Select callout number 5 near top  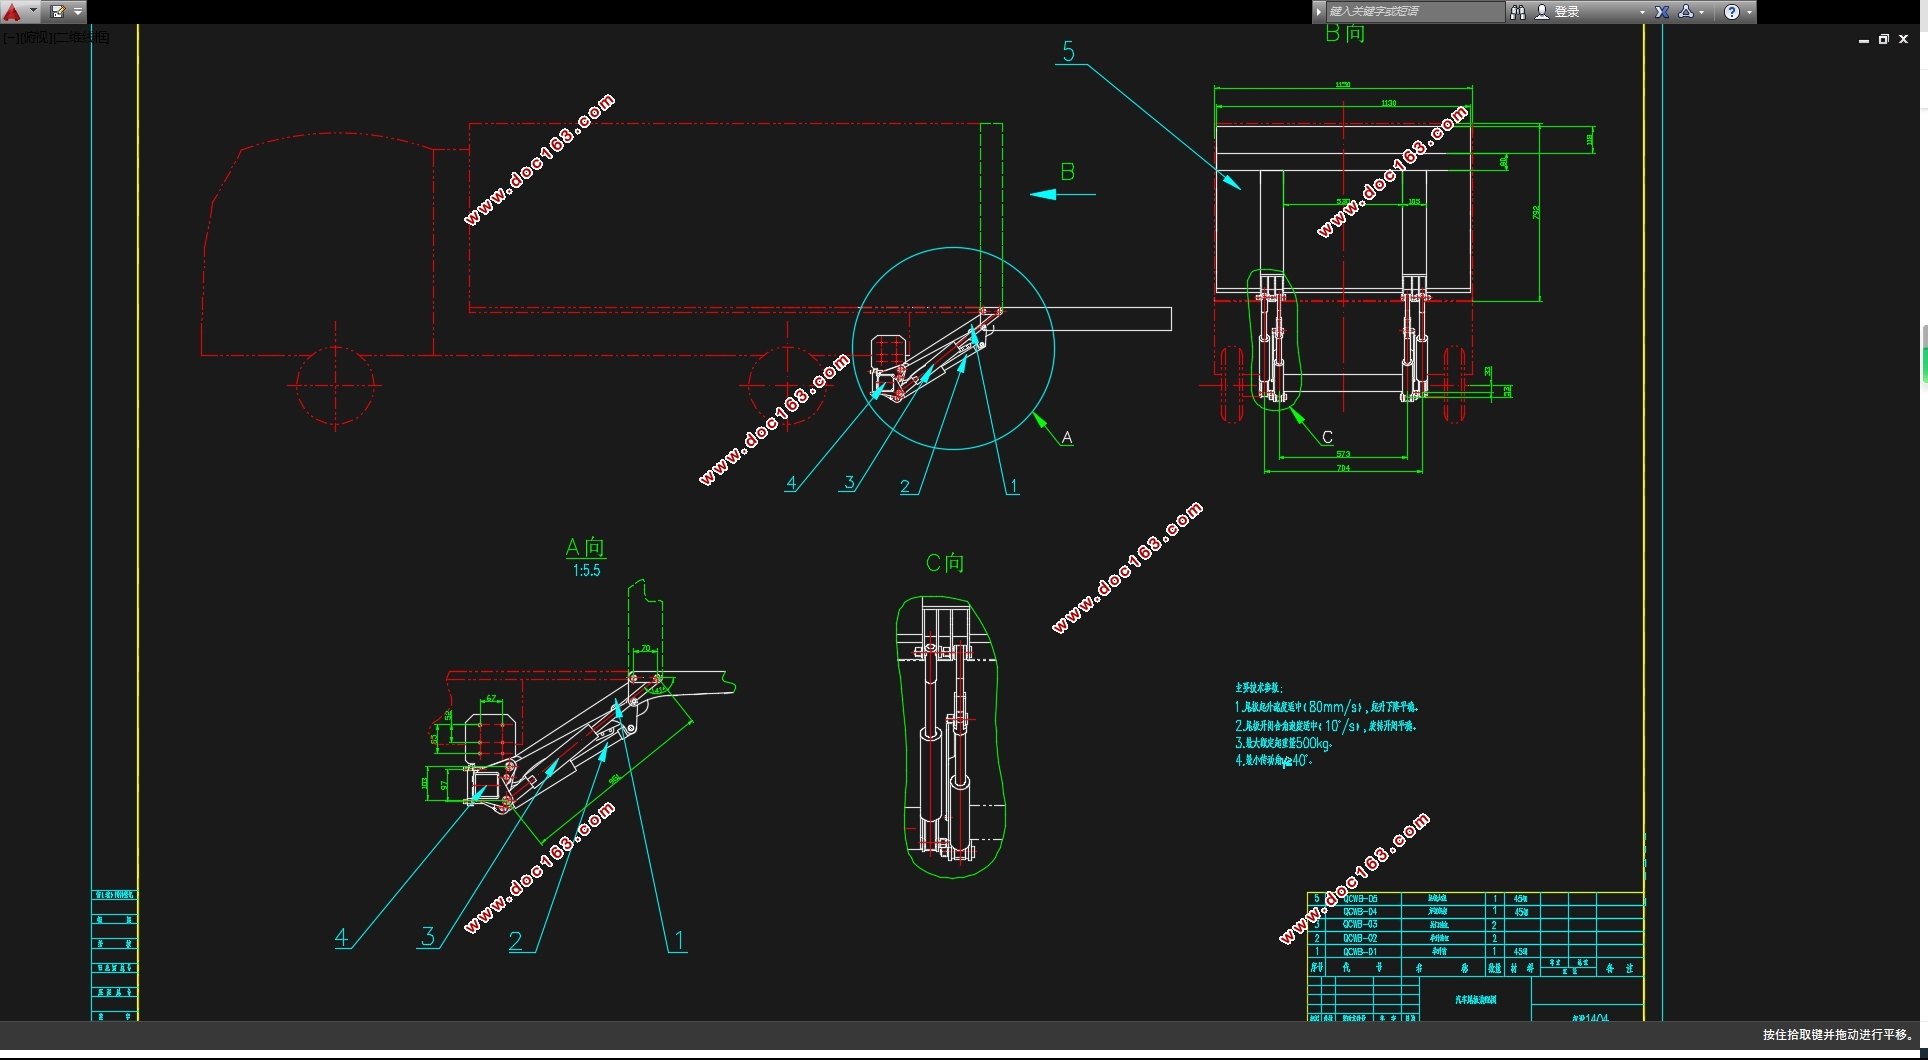(x=1069, y=51)
